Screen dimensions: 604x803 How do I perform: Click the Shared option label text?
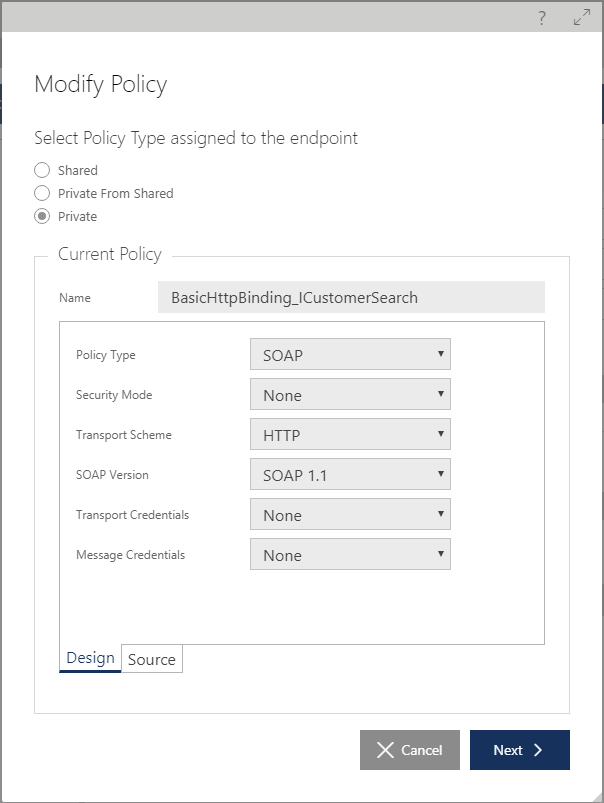tap(78, 171)
